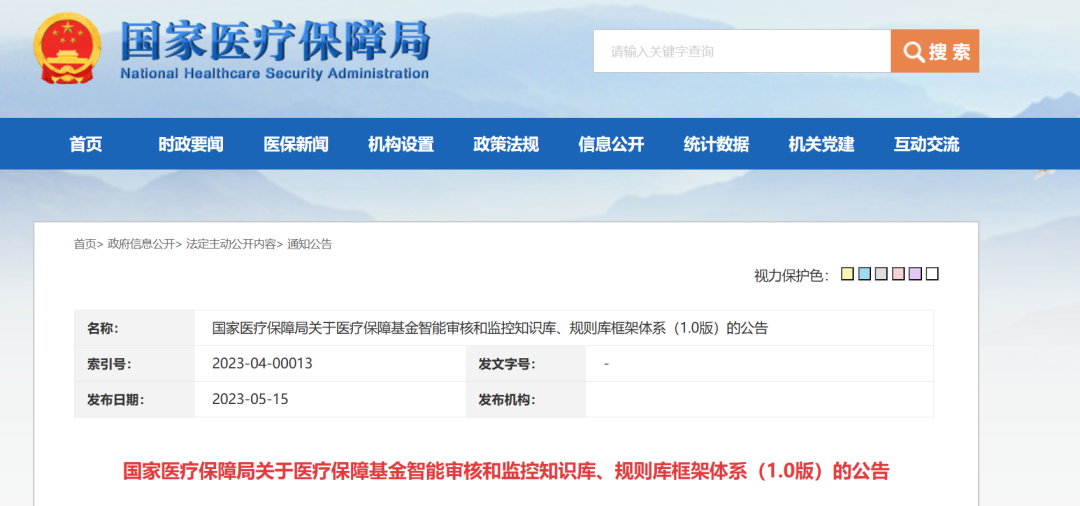Click the 名称 label cell
The height and width of the screenshot is (506, 1080).
point(134,328)
